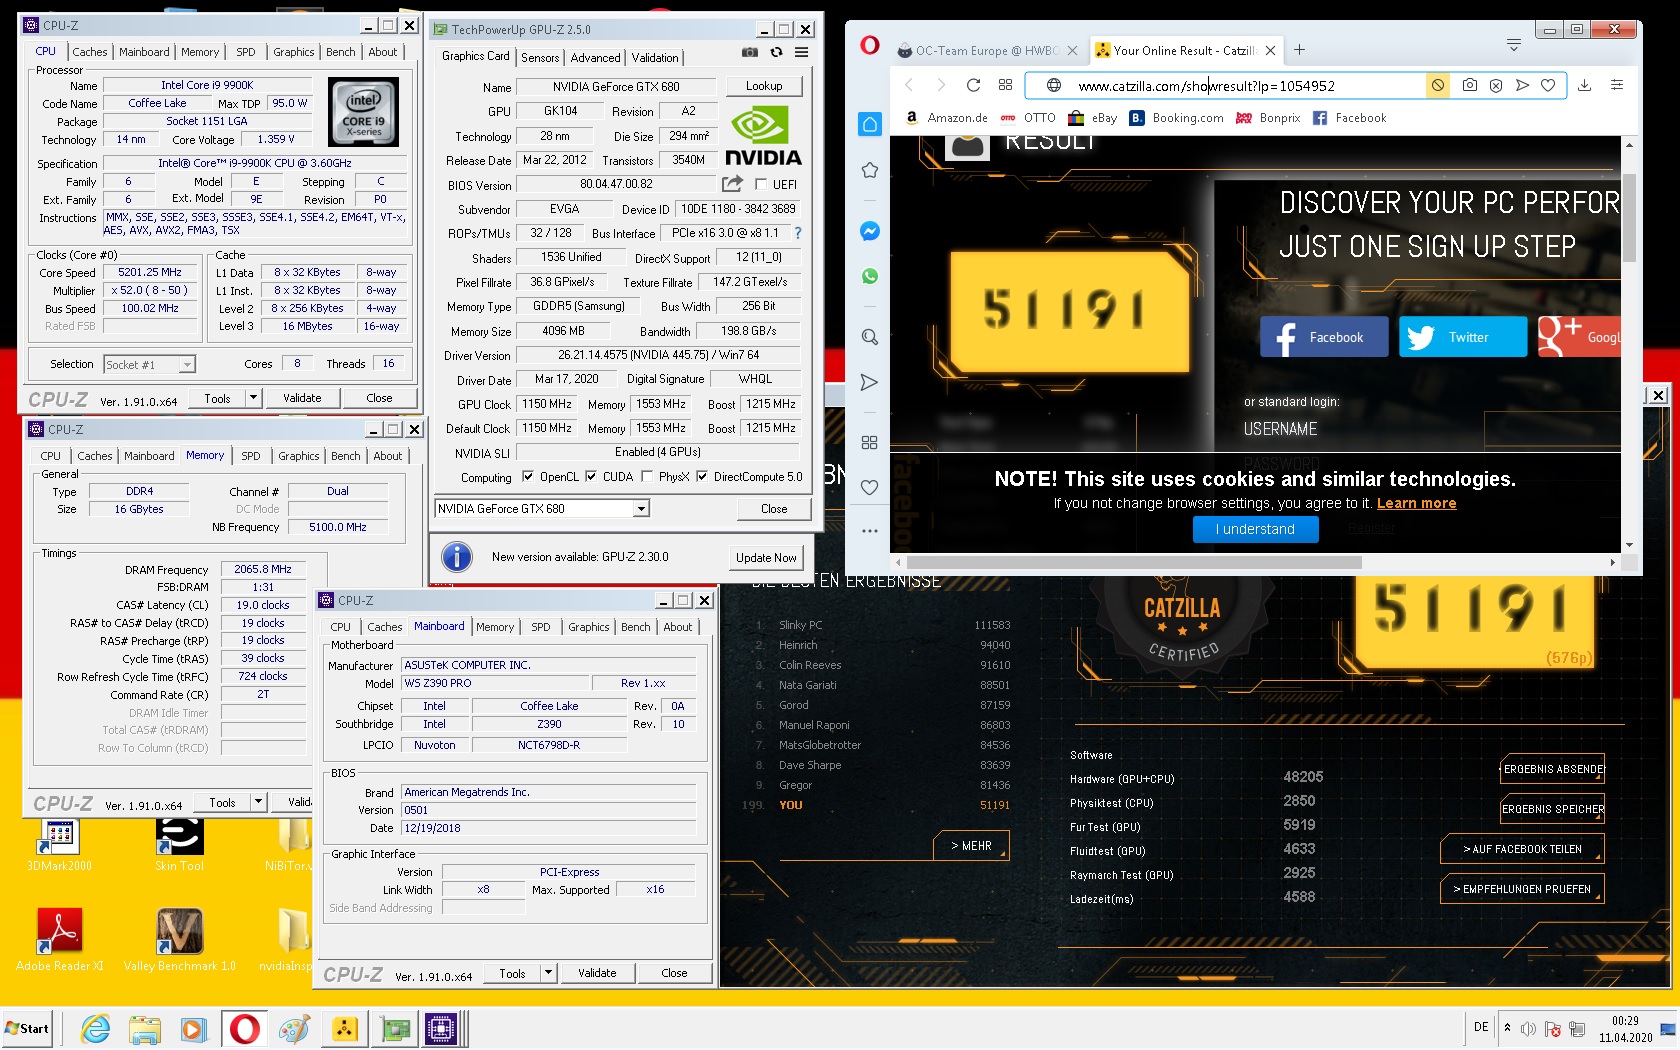This screenshot has height=1050, width=1680.
Task: Open Windows Explorer from taskbar
Action: tap(145, 1028)
